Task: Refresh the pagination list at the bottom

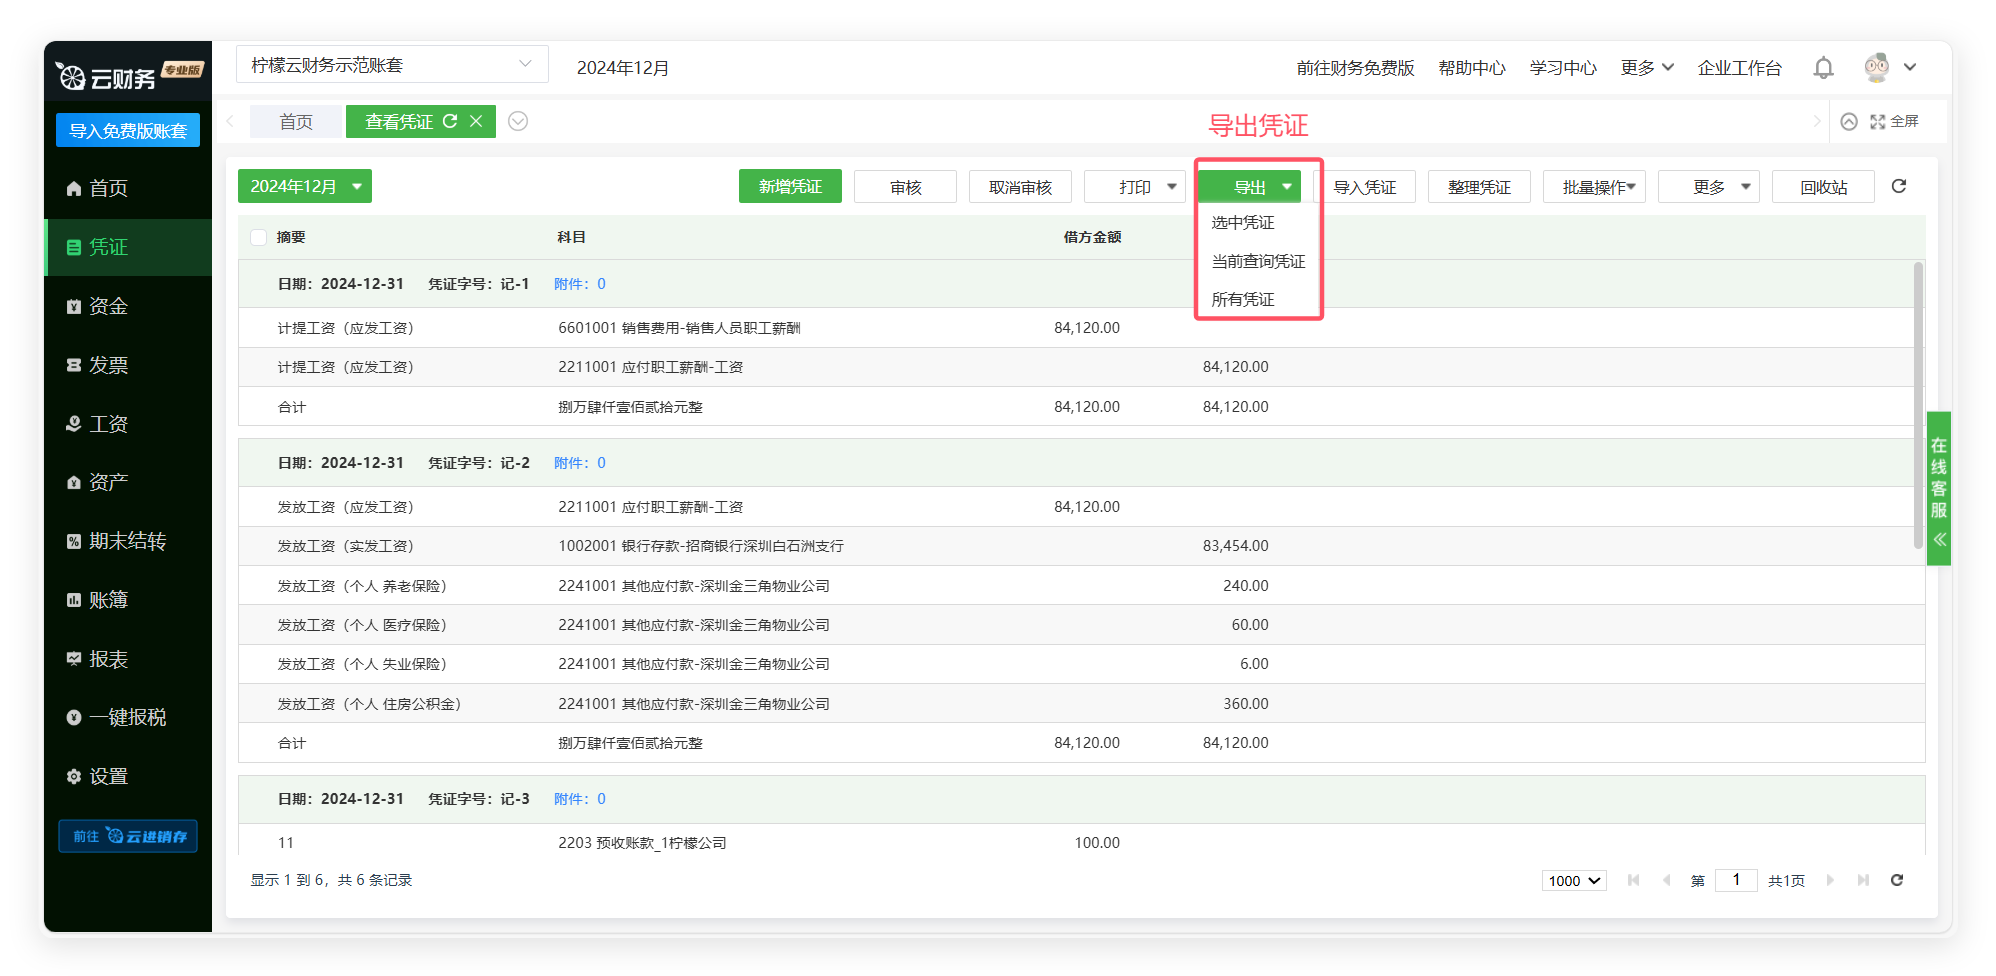Action: (x=1896, y=880)
